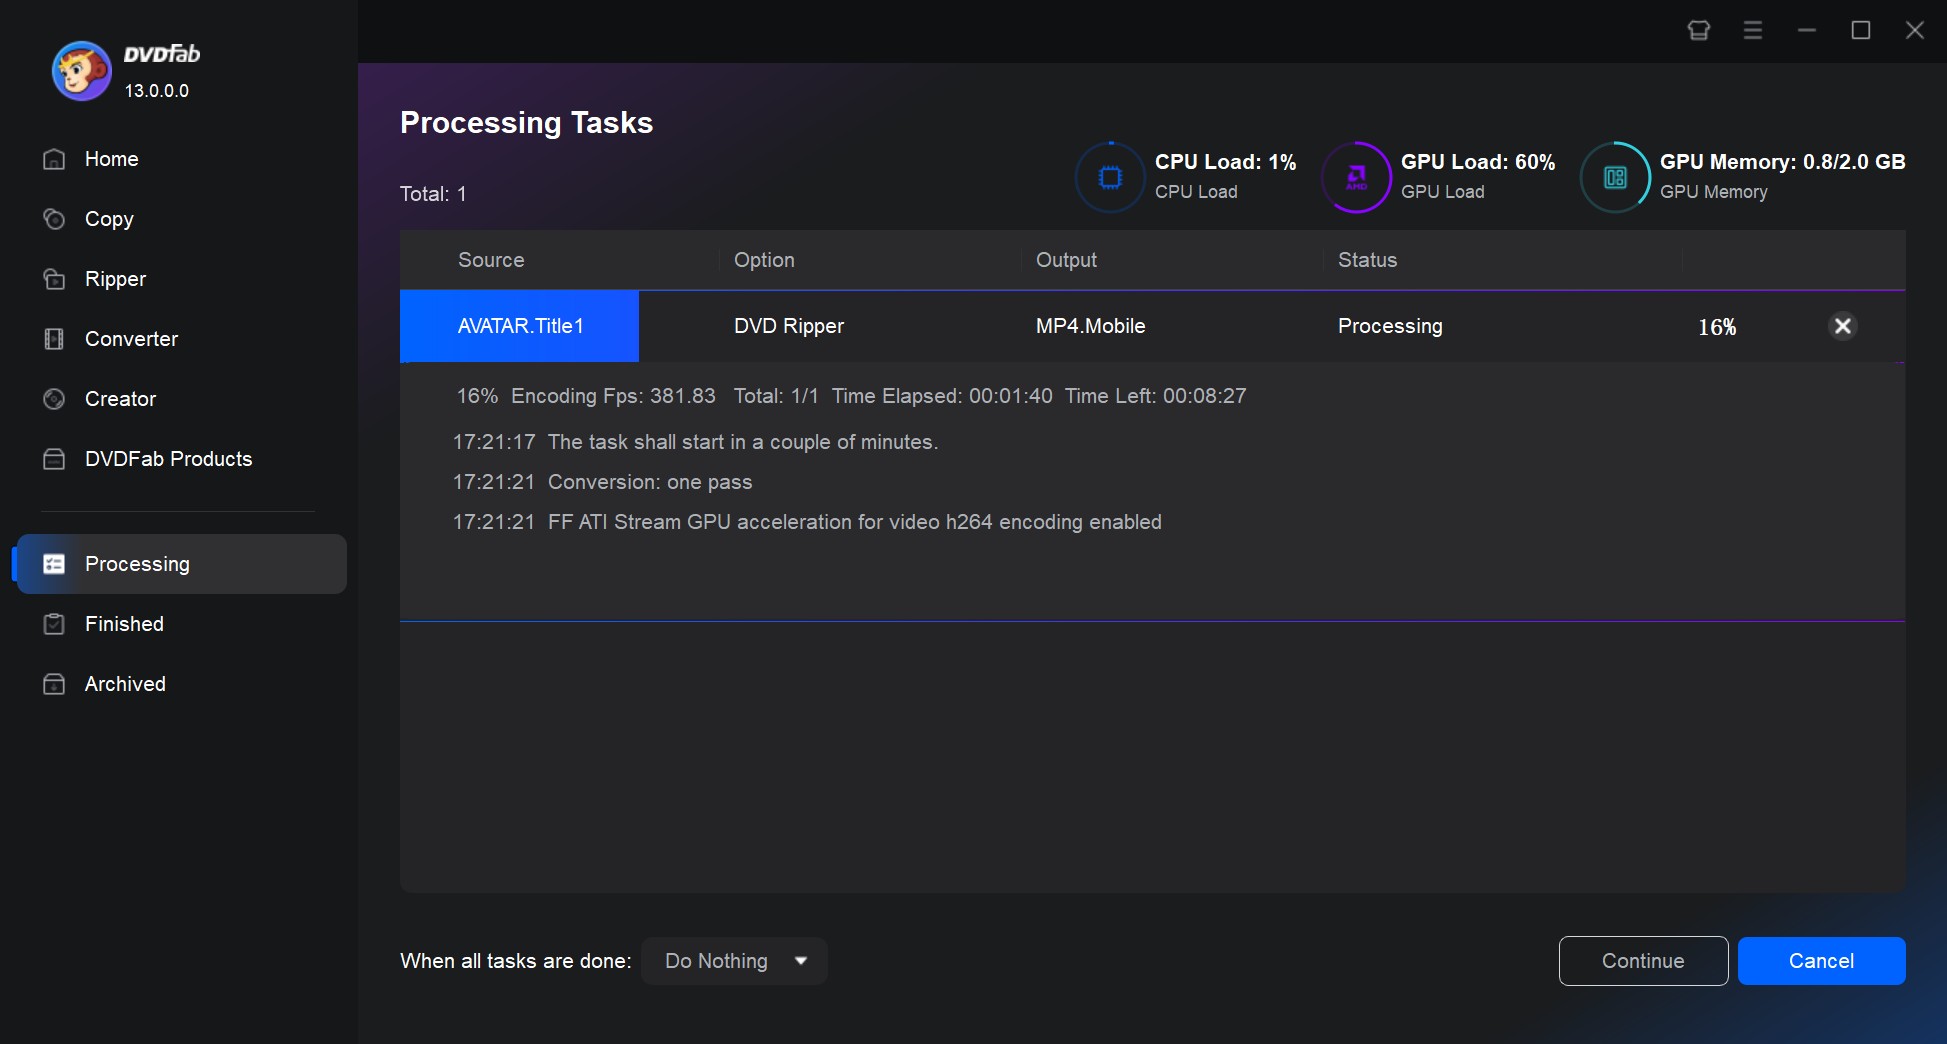Click the Finished checklist icon
This screenshot has height=1044, width=1947.
coord(54,624)
